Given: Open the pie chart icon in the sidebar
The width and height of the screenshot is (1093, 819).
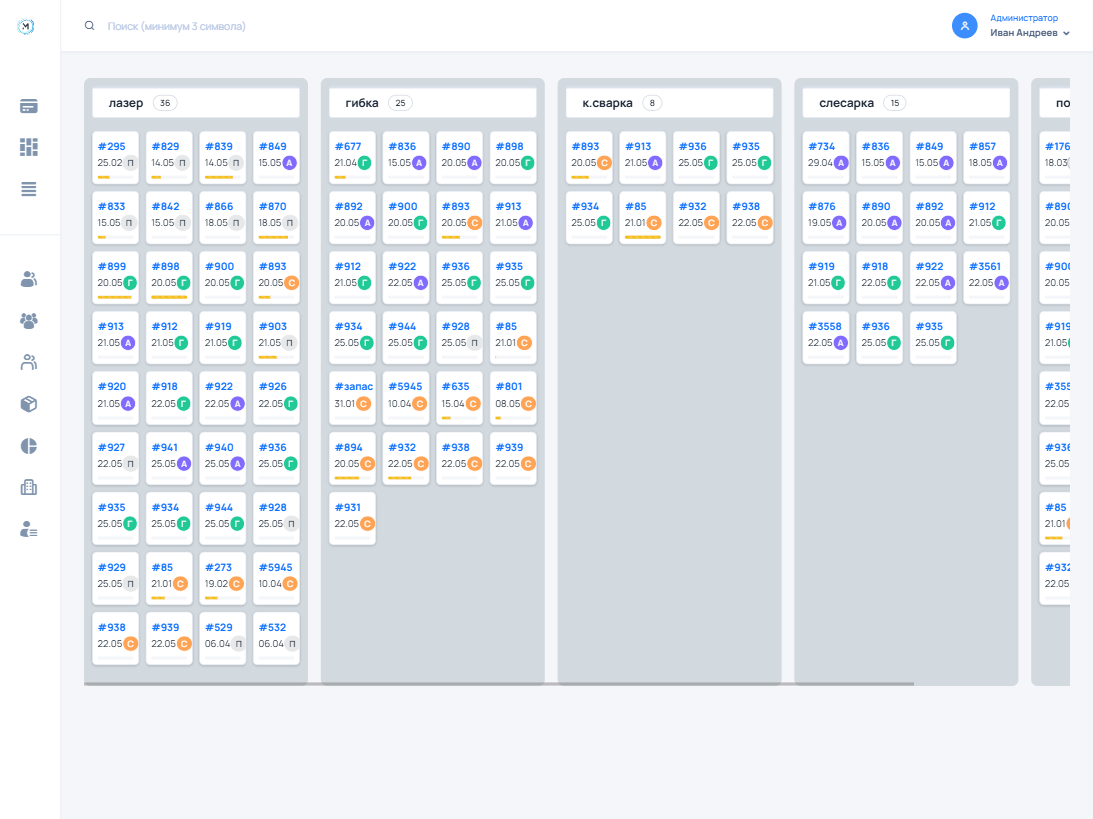Looking at the screenshot, I should (x=29, y=446).
